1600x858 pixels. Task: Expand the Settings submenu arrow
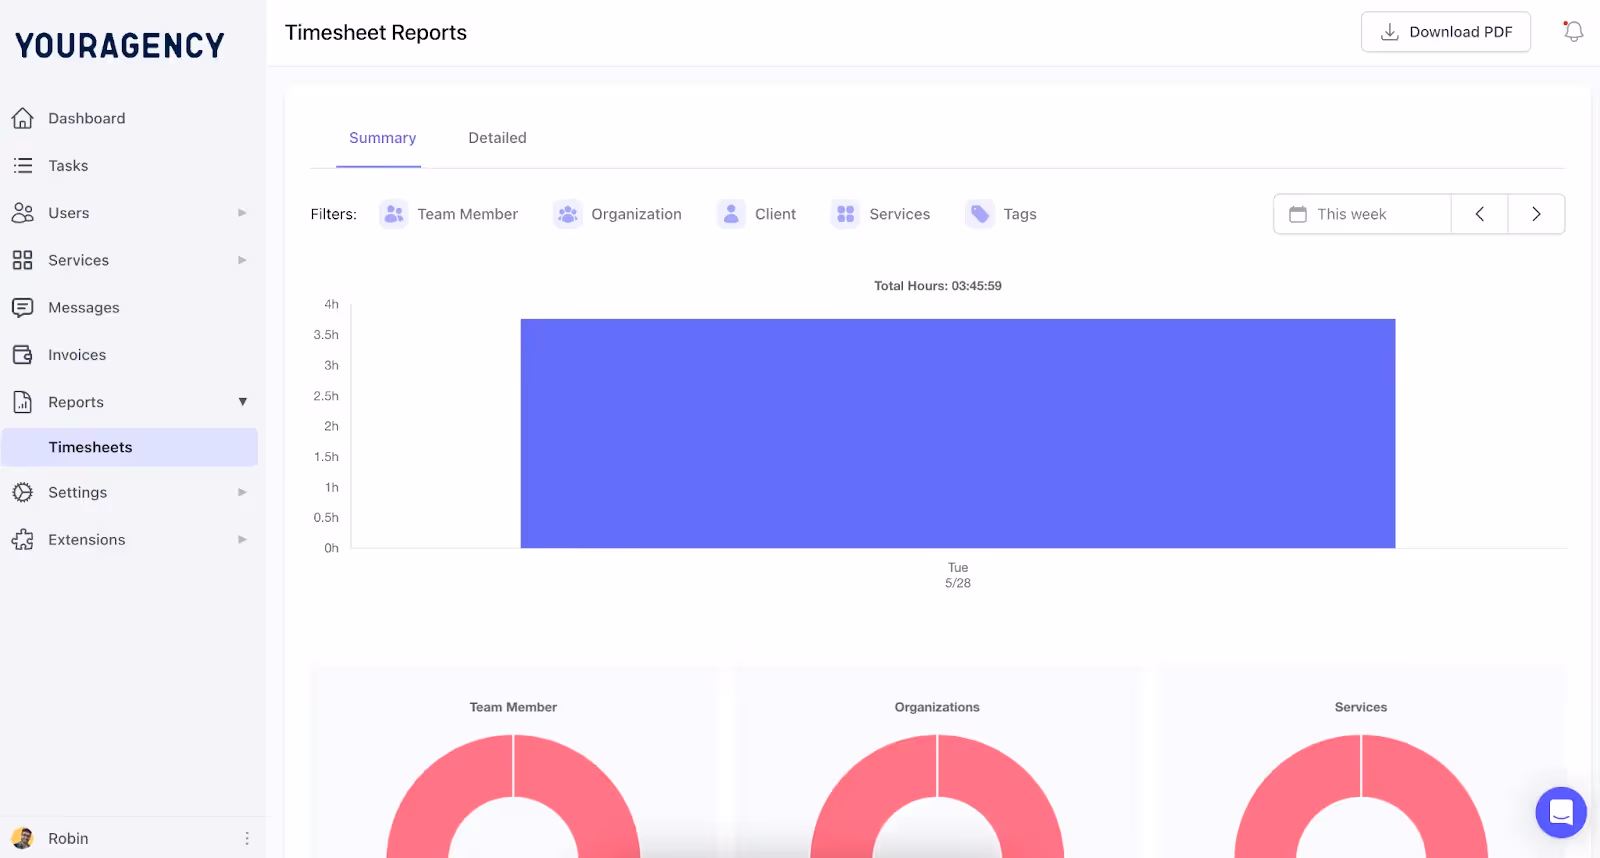pyautogui.click(x=242, y=492)
